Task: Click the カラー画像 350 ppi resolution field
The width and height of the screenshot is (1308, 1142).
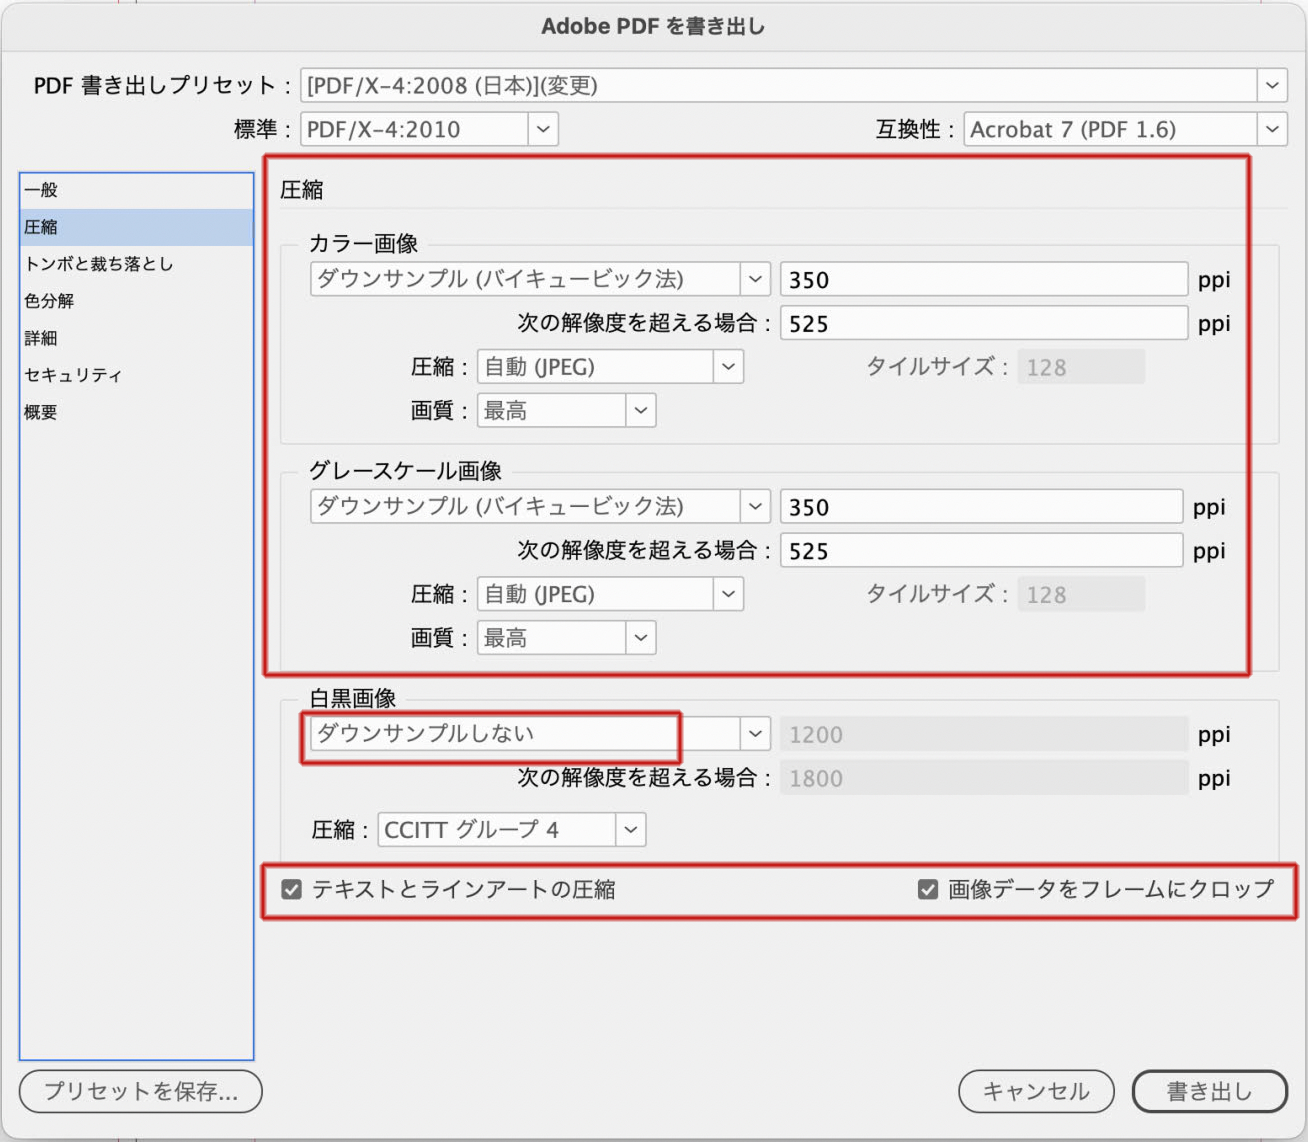Action: 982,280
